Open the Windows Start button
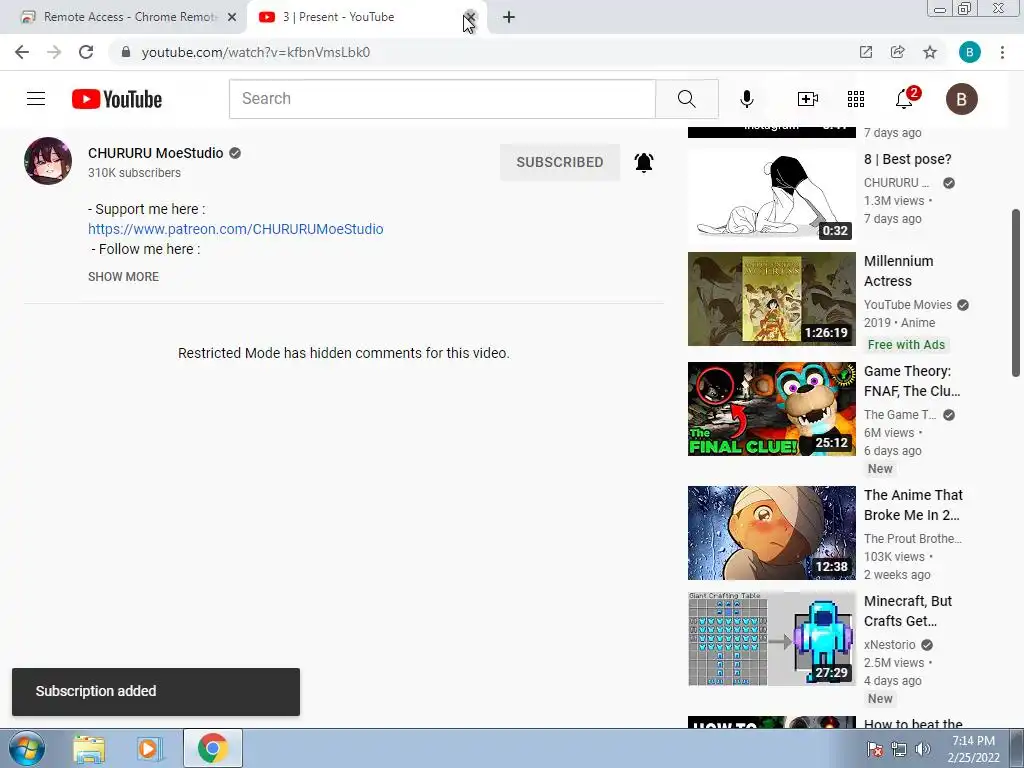Image resolution: width=1024 pixels, height=768 pixels. click(26, 748)
